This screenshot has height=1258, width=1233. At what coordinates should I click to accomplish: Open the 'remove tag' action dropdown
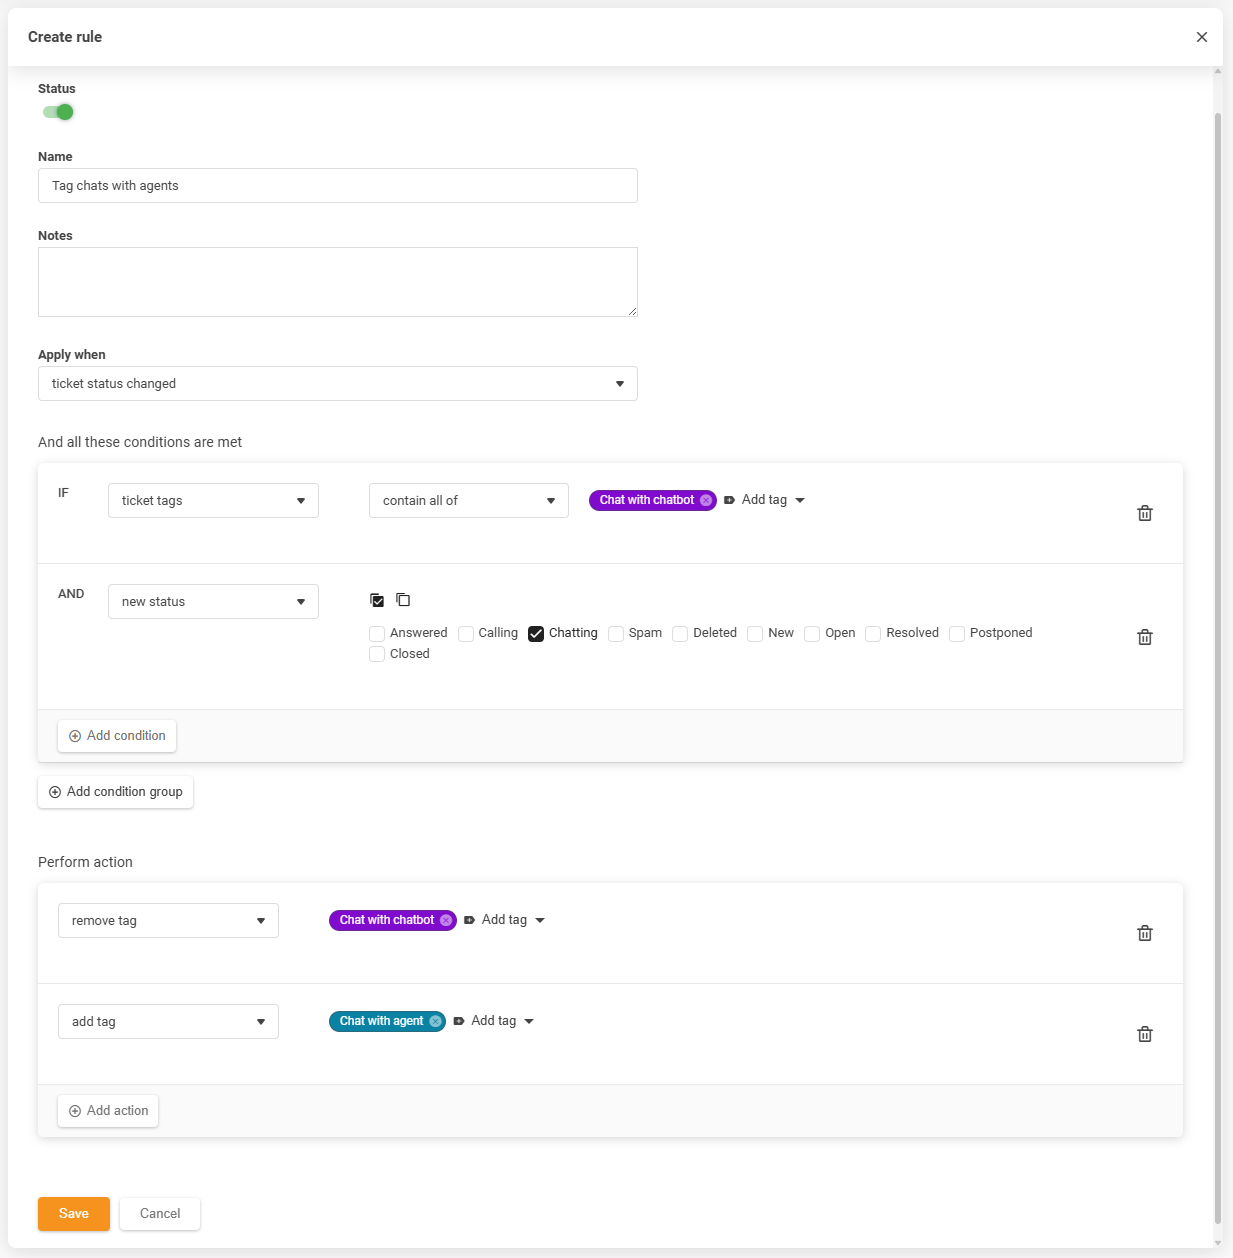pos(168,921)
